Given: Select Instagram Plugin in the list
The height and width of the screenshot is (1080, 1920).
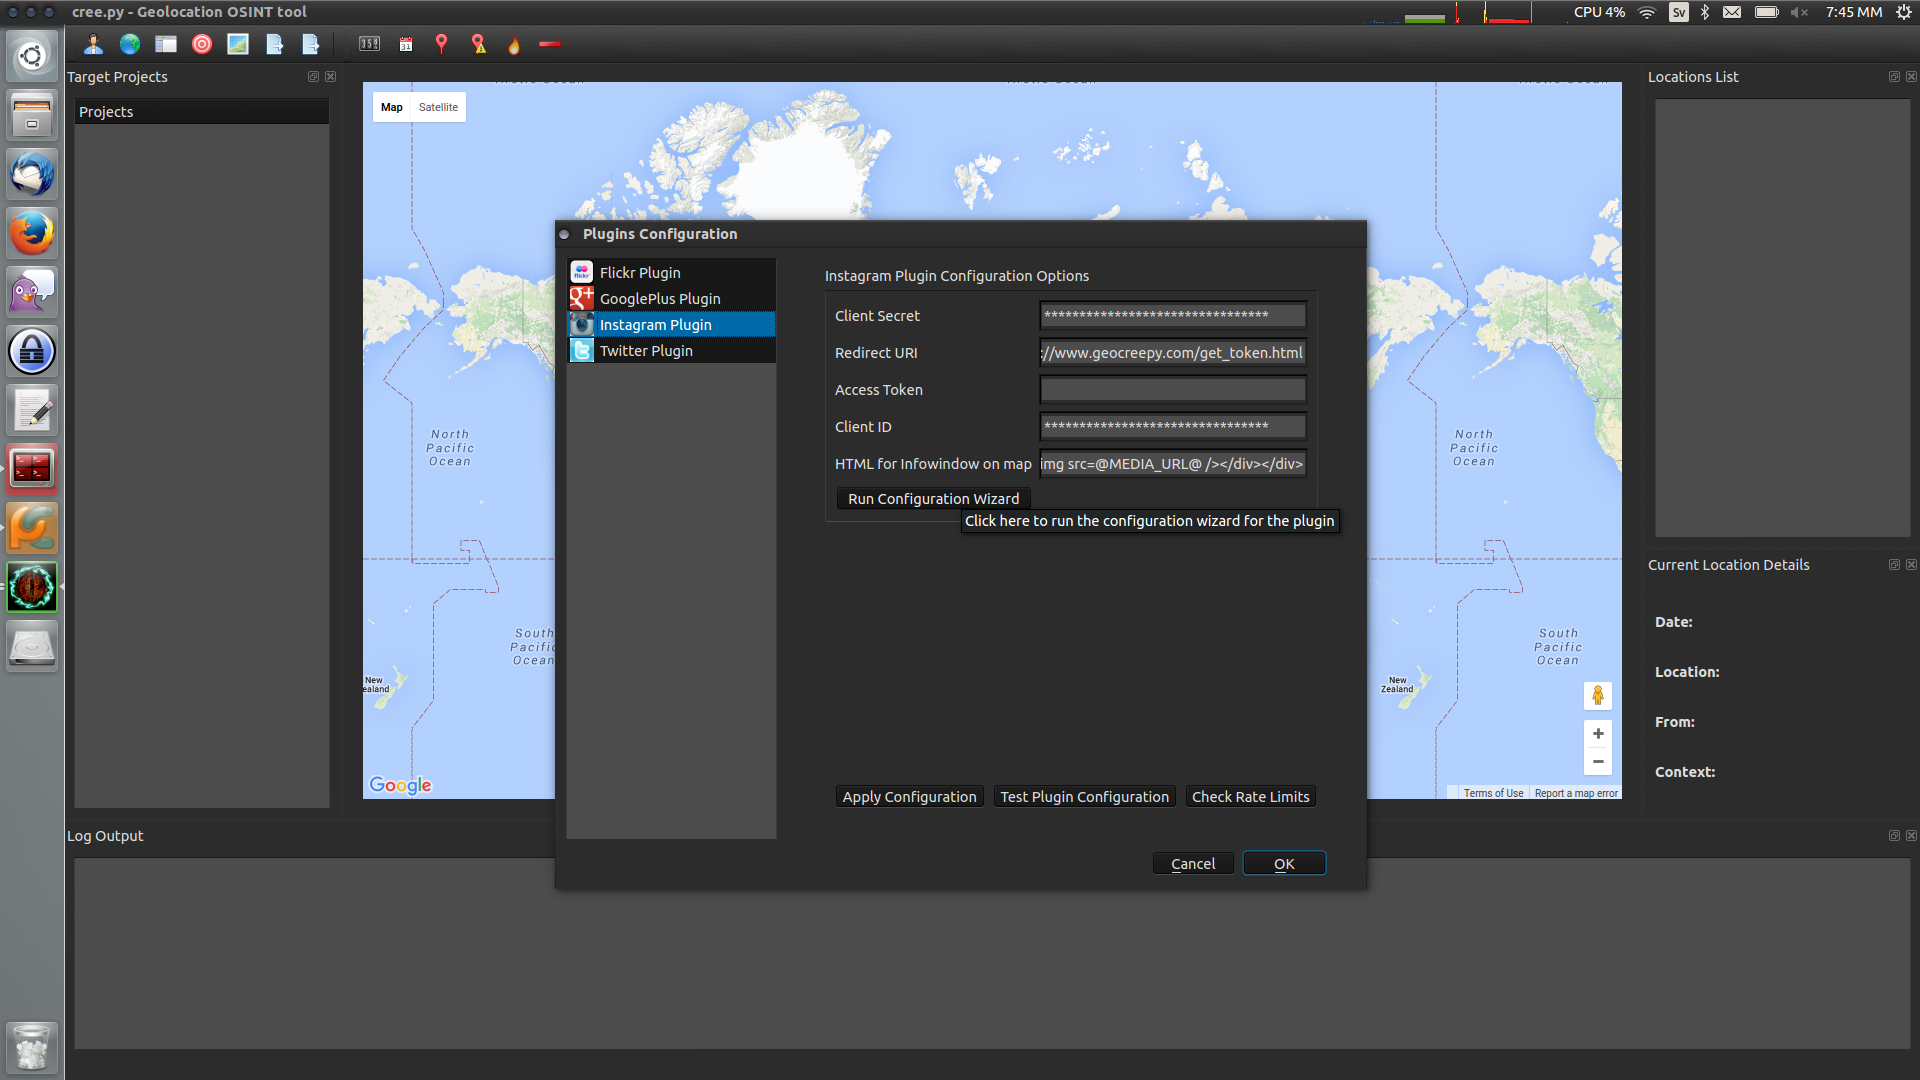Looking at the screenshot, I should 671,324.
